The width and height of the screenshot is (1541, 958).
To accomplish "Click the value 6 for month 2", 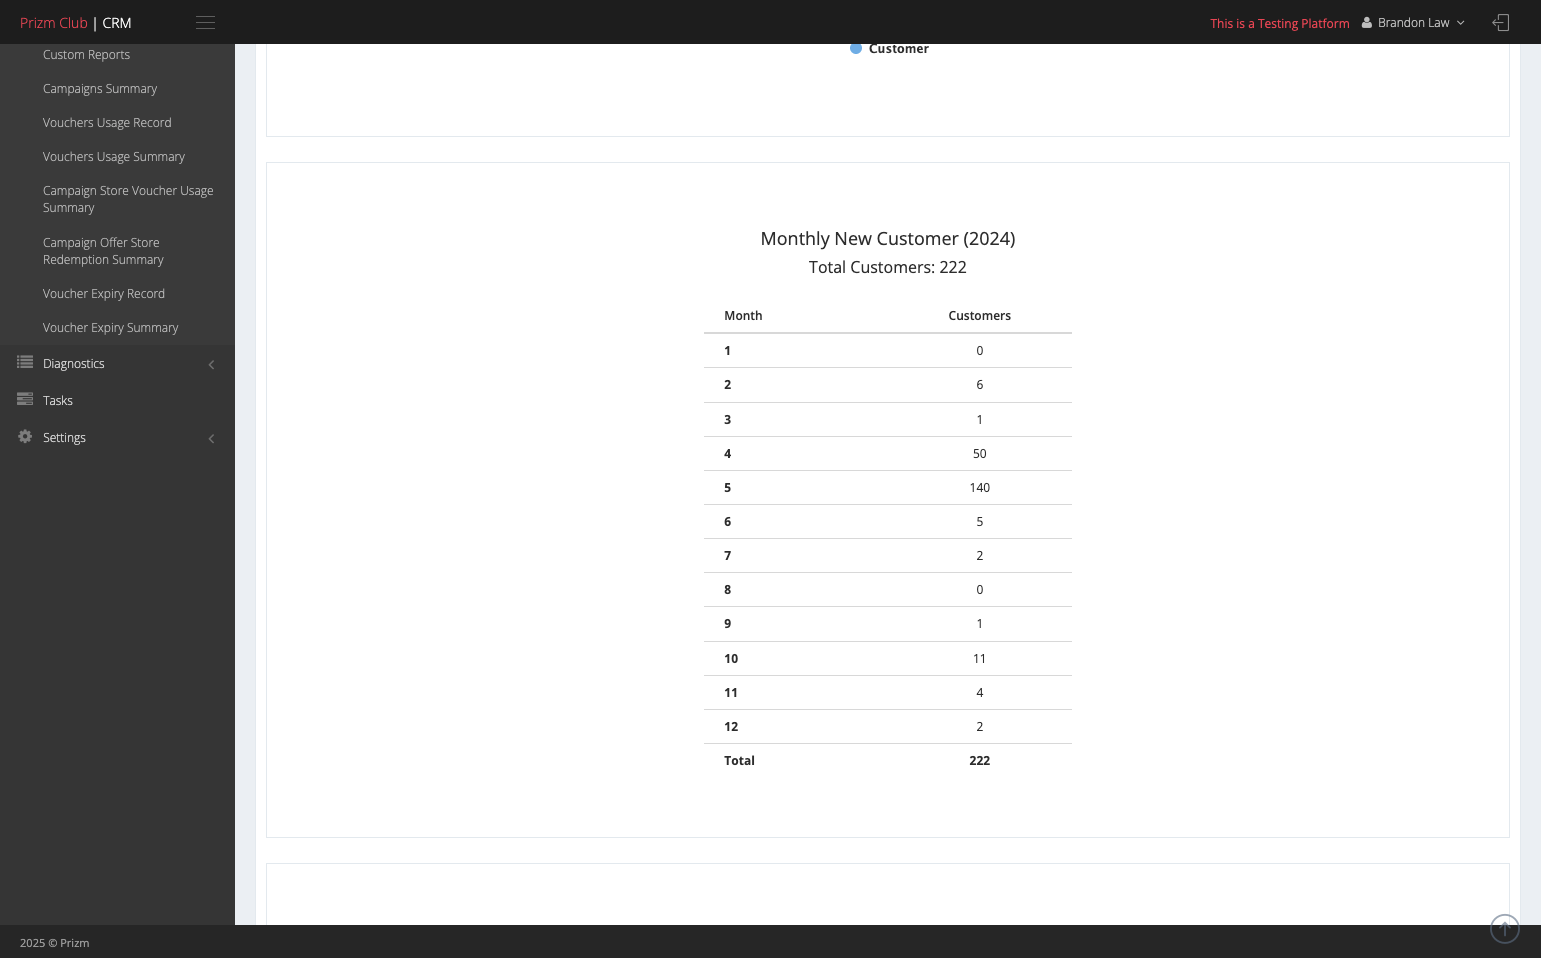I will (x=979, y=385).
